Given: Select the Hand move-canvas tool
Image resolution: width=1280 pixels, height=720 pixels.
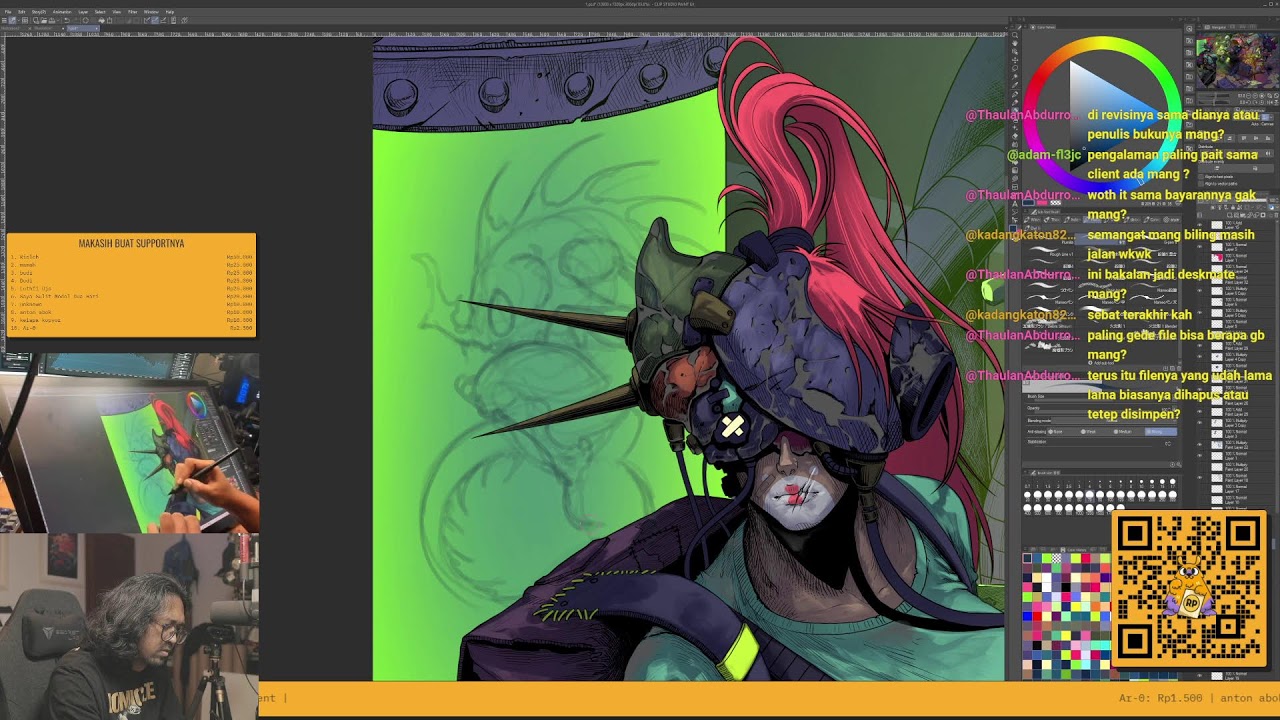Looking at the screenshot, I should click(x=1015, y=44).
